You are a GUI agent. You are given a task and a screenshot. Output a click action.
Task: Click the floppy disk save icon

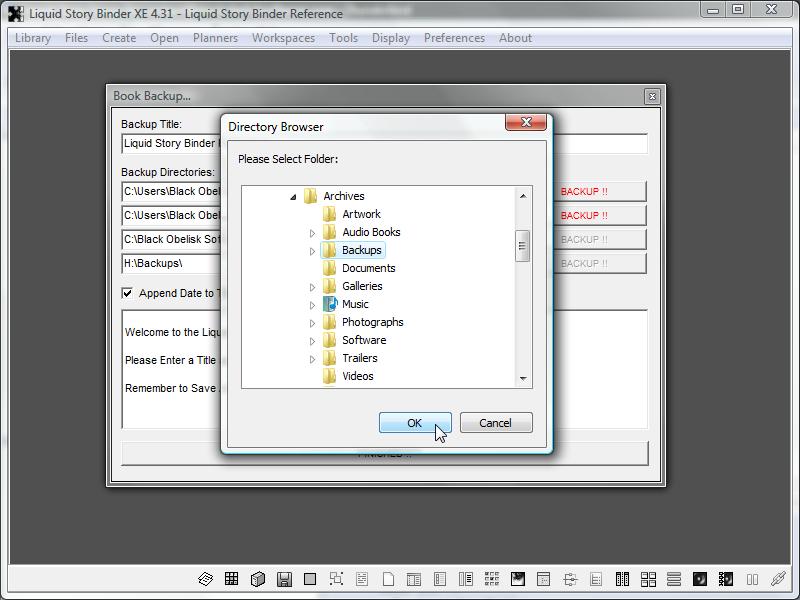284,579
